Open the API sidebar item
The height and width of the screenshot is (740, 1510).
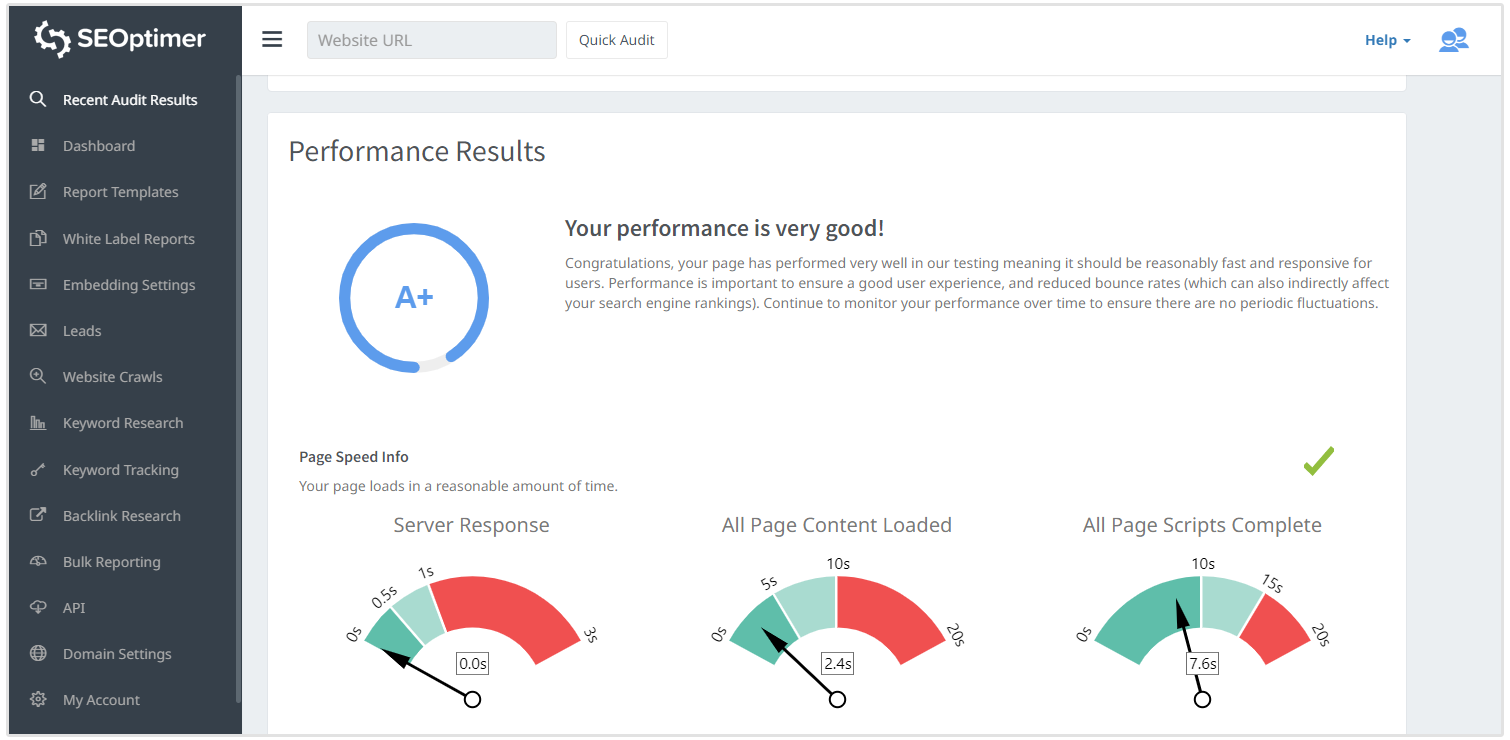coord(74,607)
